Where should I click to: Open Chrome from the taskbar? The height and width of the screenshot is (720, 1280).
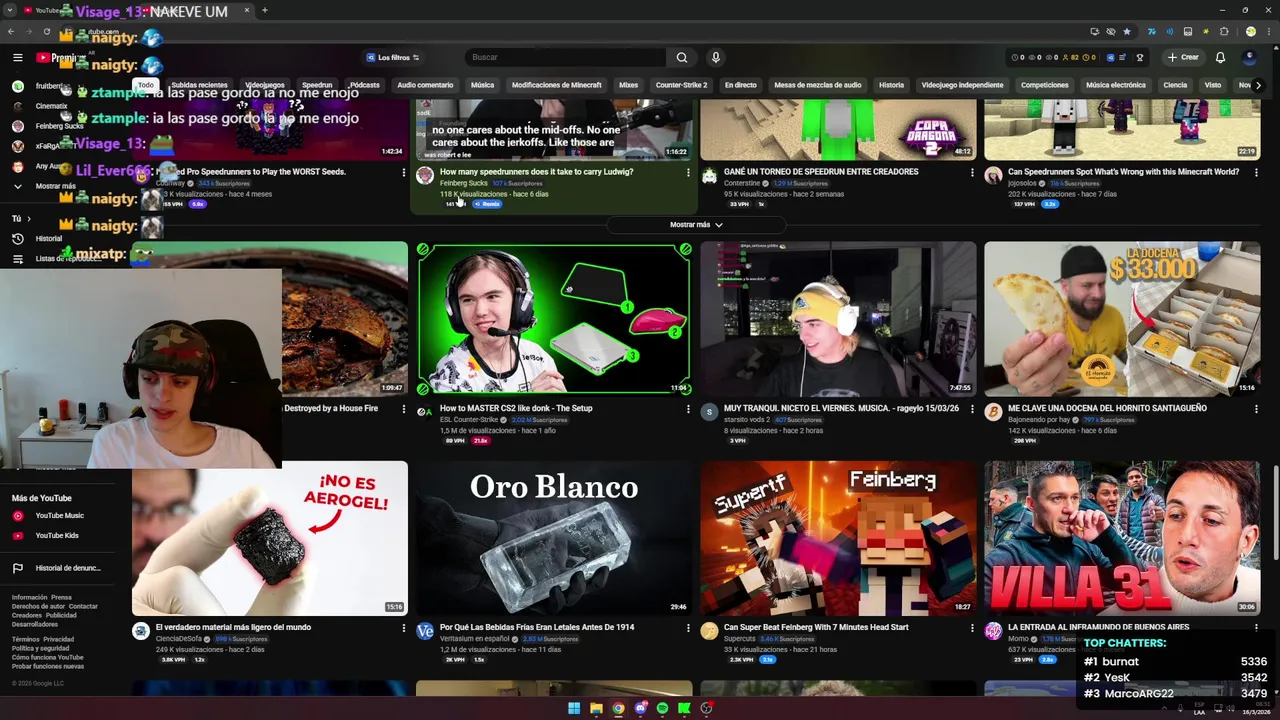[x=618, y=708]
